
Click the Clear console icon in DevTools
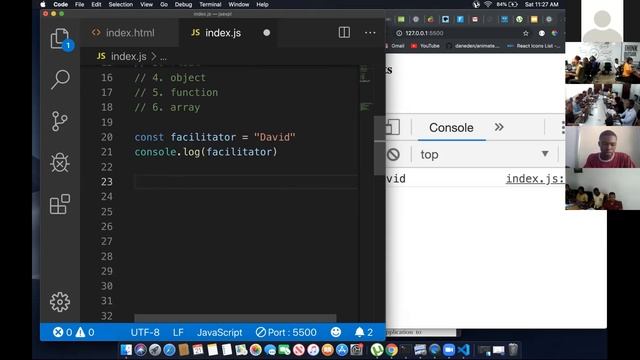tap(393, 154)
